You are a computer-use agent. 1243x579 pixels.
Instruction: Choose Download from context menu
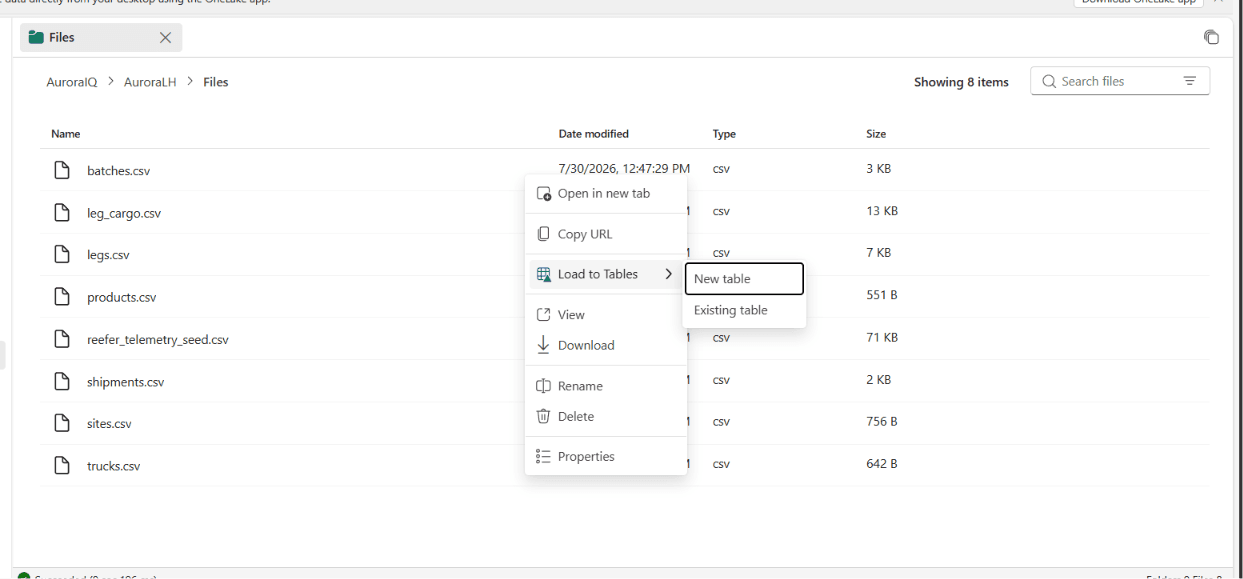606,345
